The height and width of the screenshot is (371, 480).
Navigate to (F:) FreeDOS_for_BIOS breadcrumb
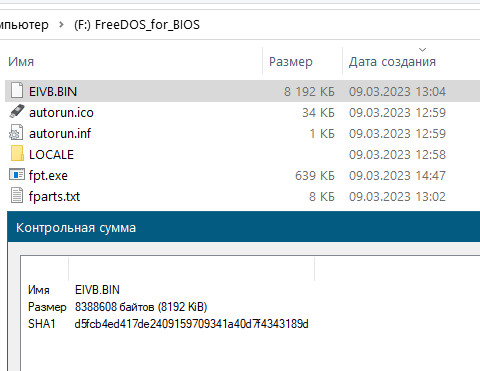pos(137,25)
